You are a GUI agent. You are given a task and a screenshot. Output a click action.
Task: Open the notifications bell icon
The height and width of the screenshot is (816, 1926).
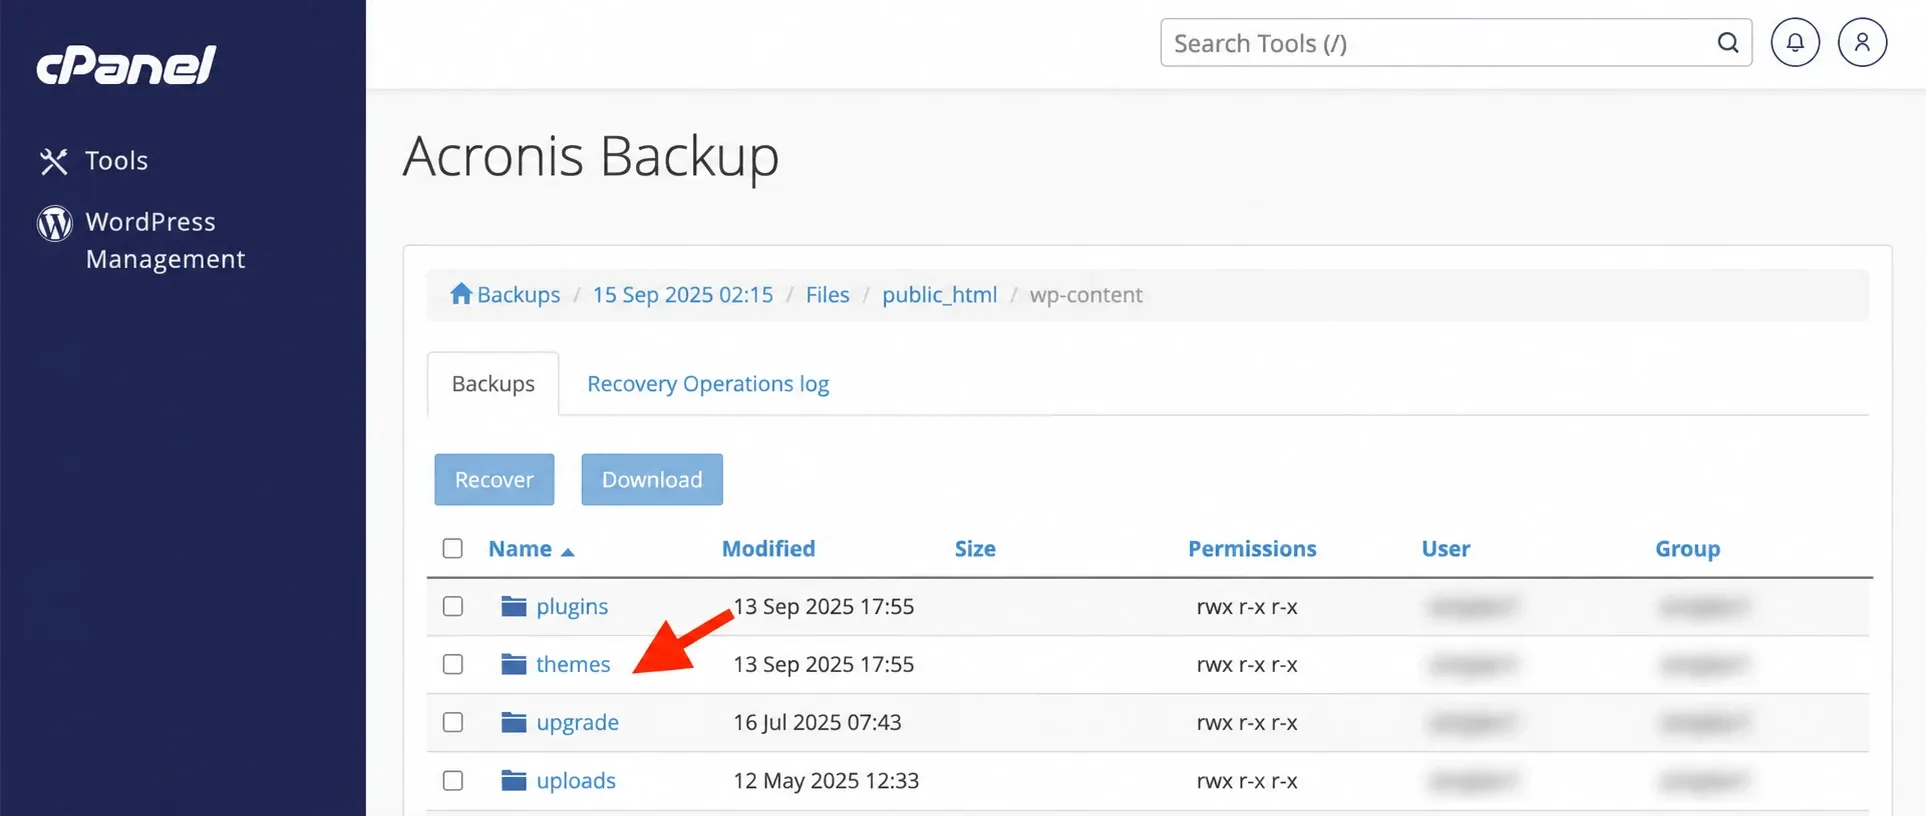pos(1795,43)
